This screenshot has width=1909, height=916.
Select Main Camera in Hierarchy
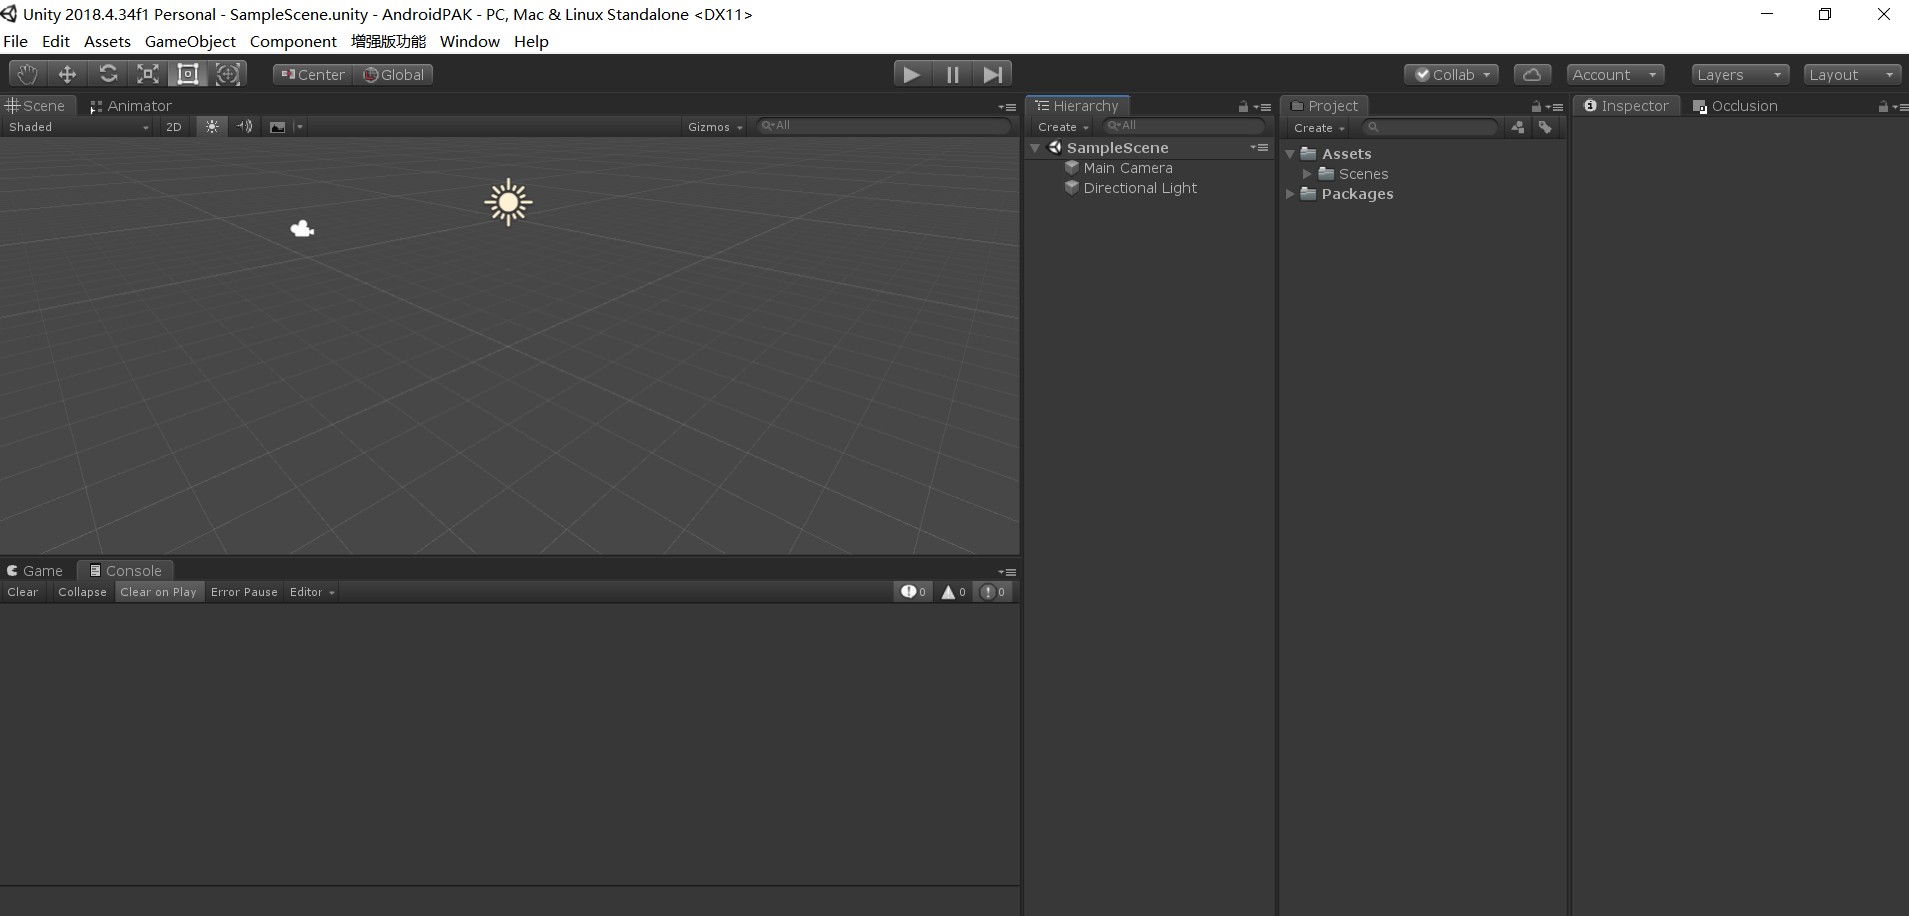(1128, 168)
